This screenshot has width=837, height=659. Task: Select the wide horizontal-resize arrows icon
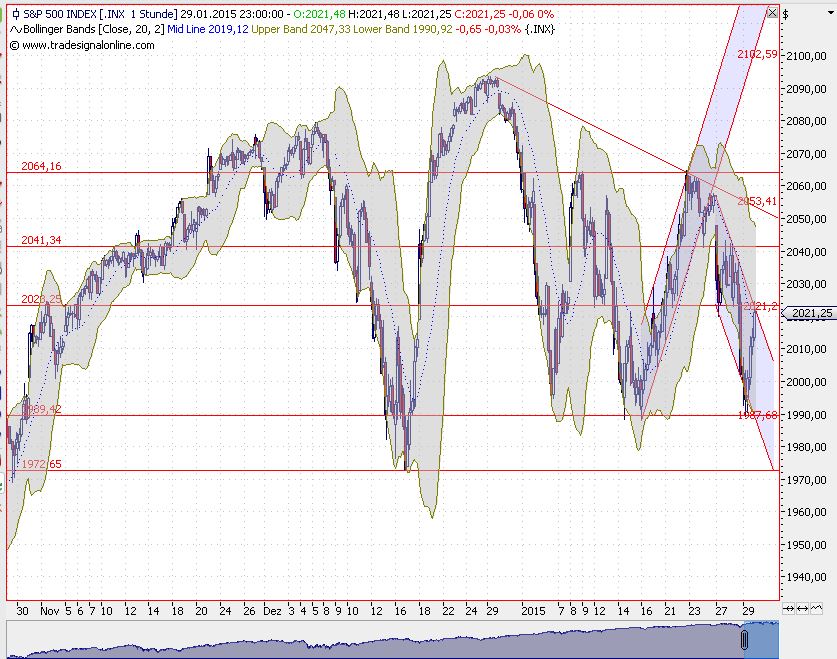coord(801,608)
